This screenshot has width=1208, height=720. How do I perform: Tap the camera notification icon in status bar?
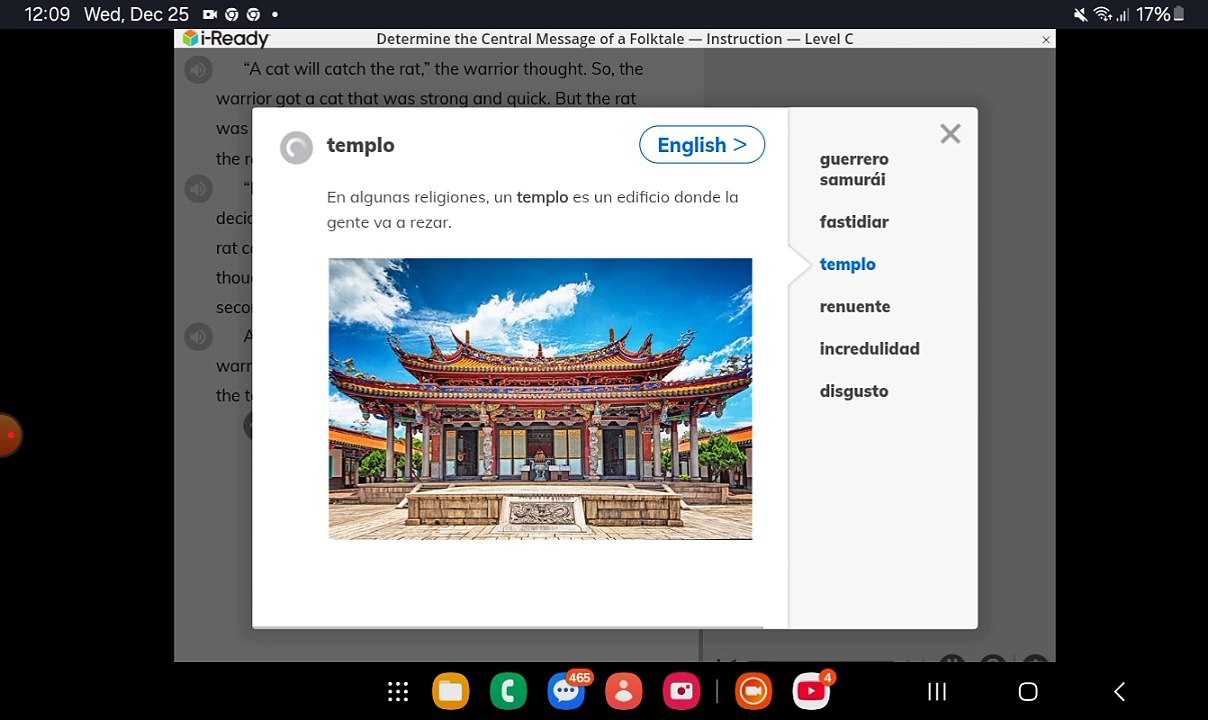(x=210, y=15)
